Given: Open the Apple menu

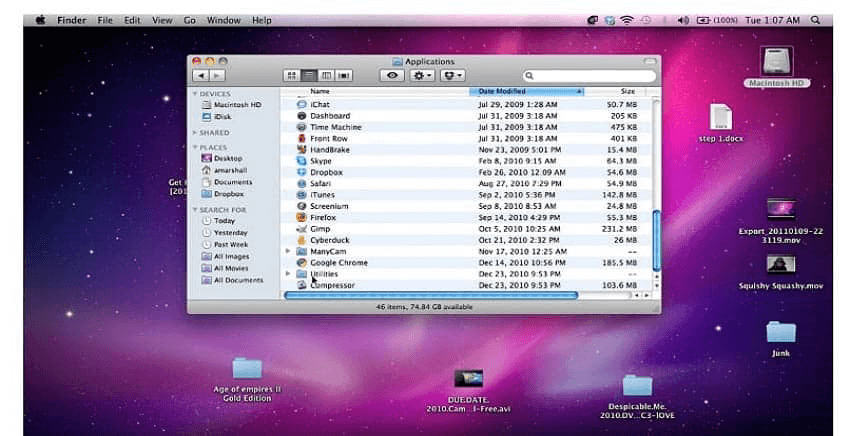Looking at the screenshot, I should (41, 20).
